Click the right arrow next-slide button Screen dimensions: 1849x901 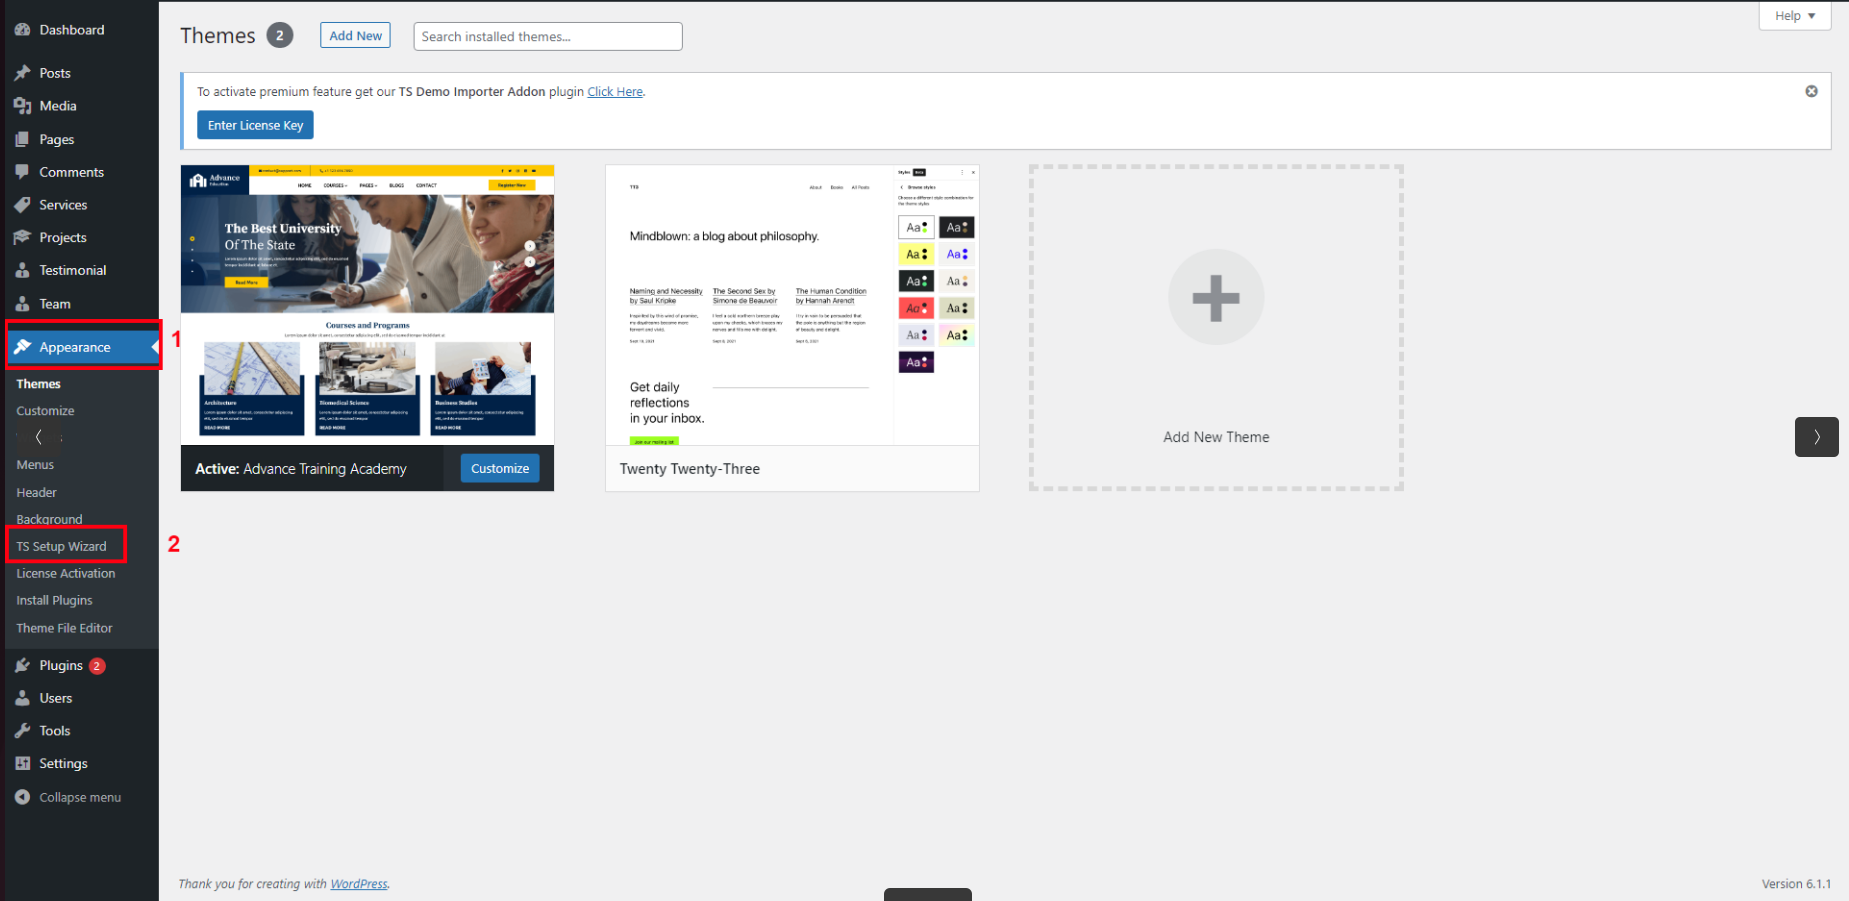click(x=1816, y=437)
